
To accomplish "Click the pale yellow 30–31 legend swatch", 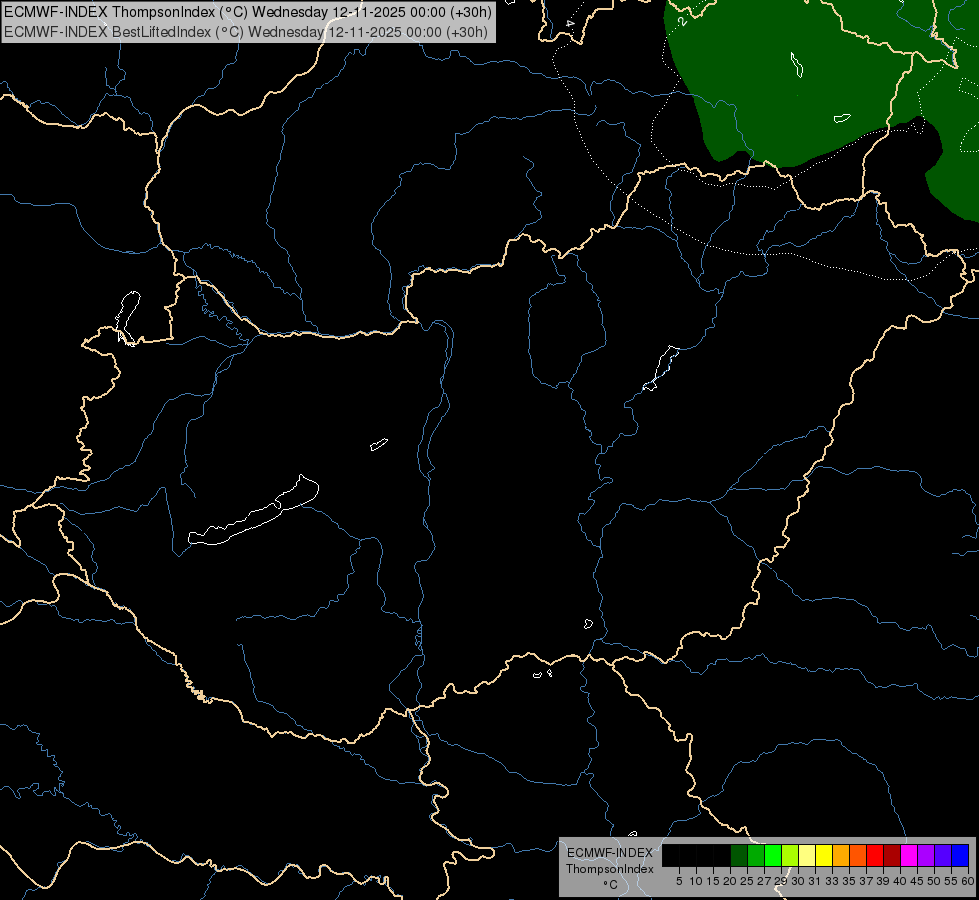I will [807, 855].
